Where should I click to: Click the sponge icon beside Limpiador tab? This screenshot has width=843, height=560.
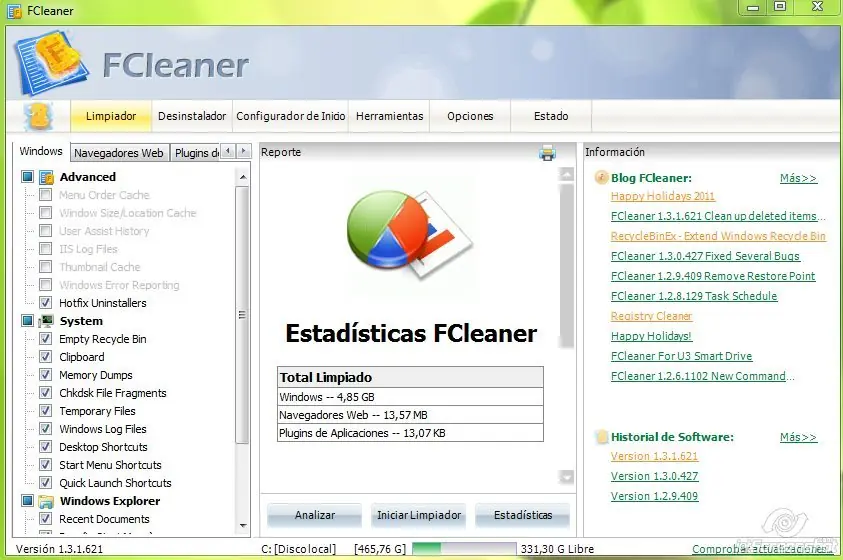[38, 116]
